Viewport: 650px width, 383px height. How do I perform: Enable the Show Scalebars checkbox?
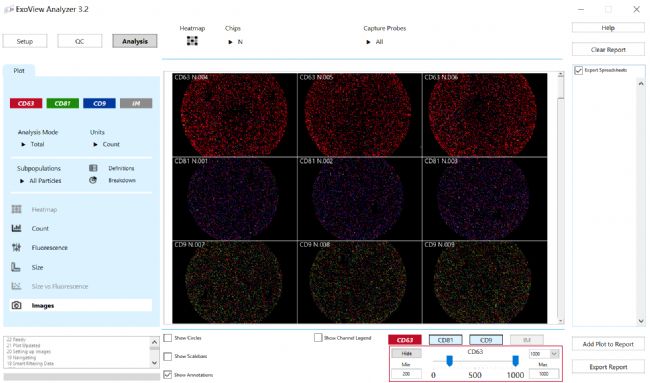pos(168,356)
